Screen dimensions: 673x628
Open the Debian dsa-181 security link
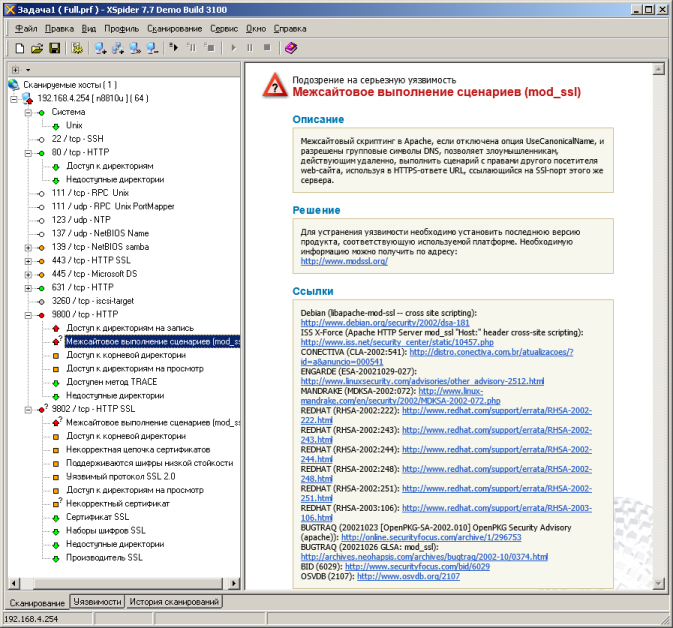point(385,322)
